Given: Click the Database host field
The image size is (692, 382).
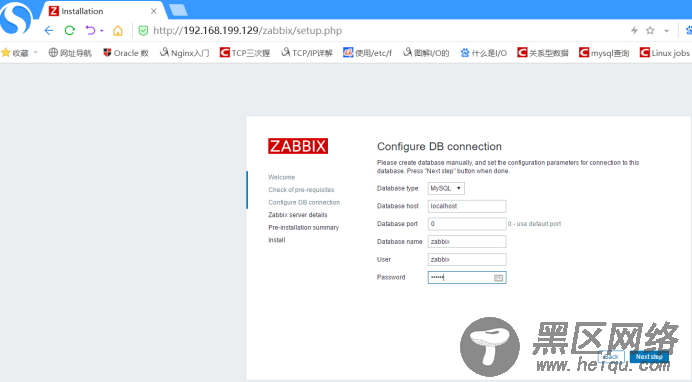Looking at the screenshot, I should click(x=467, y=206).
